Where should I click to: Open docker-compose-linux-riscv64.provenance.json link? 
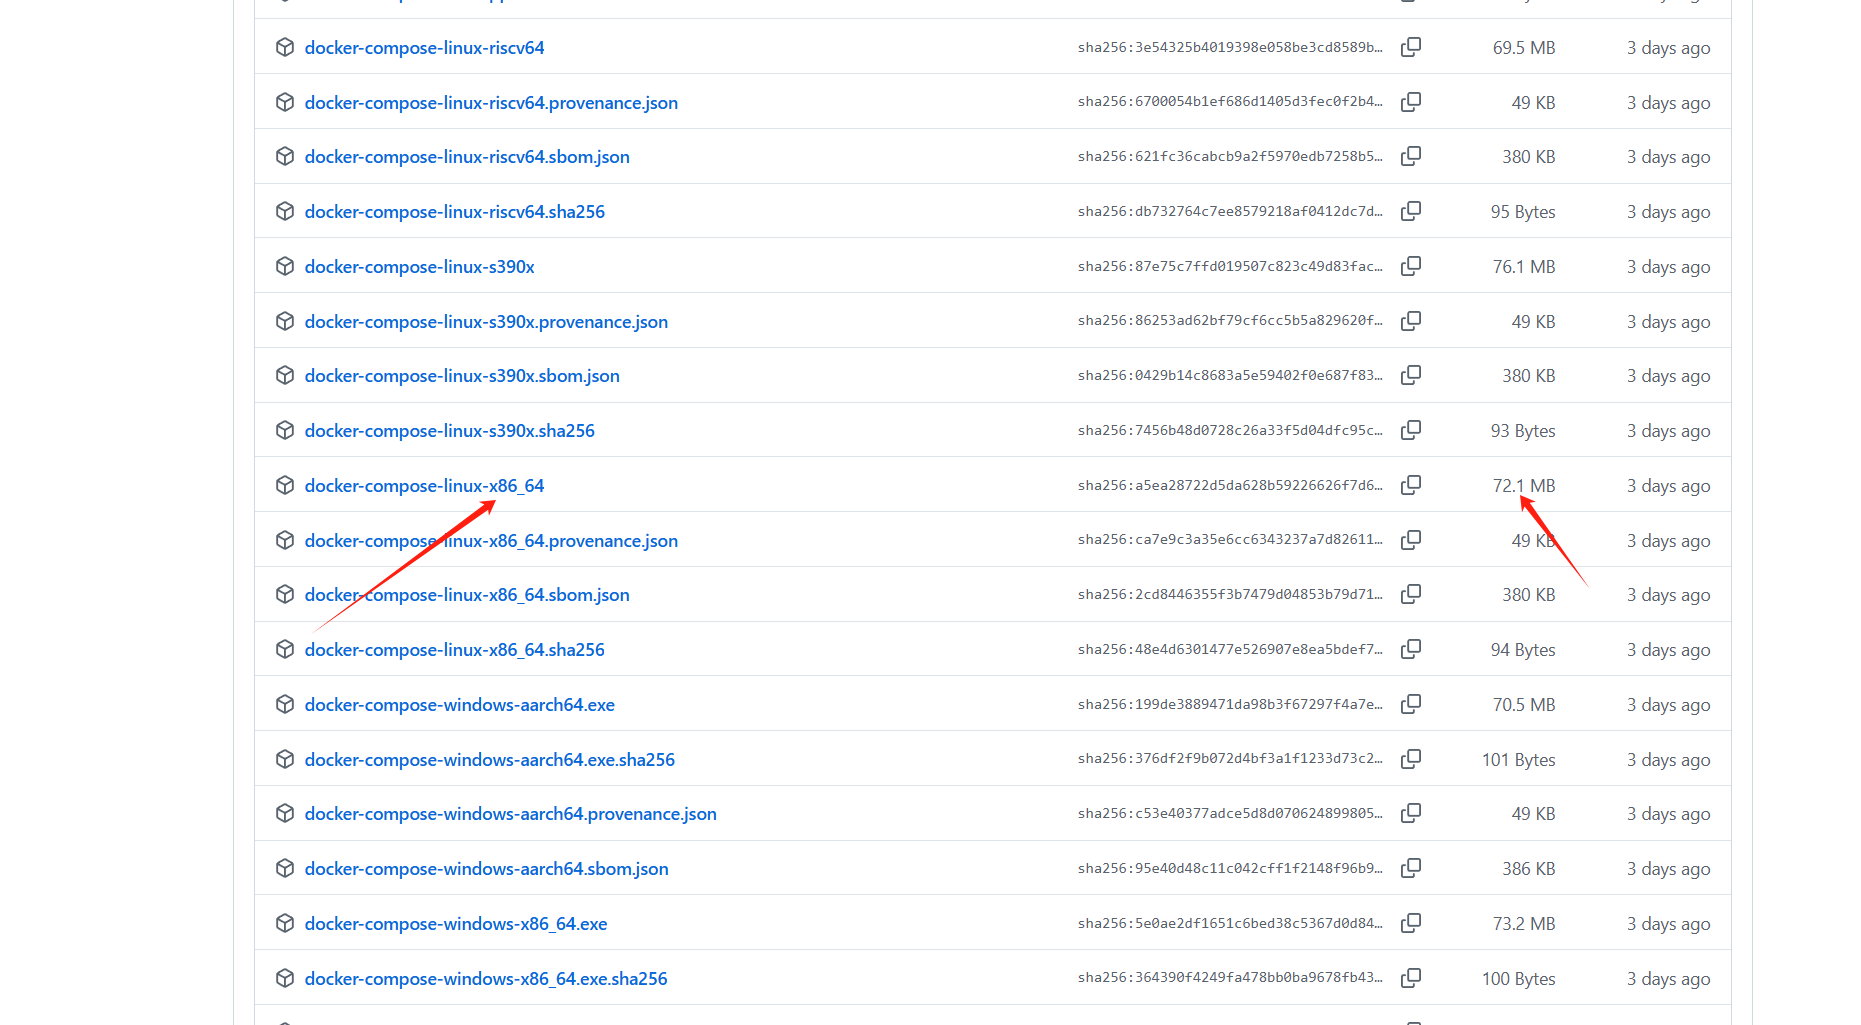(491, 103)
